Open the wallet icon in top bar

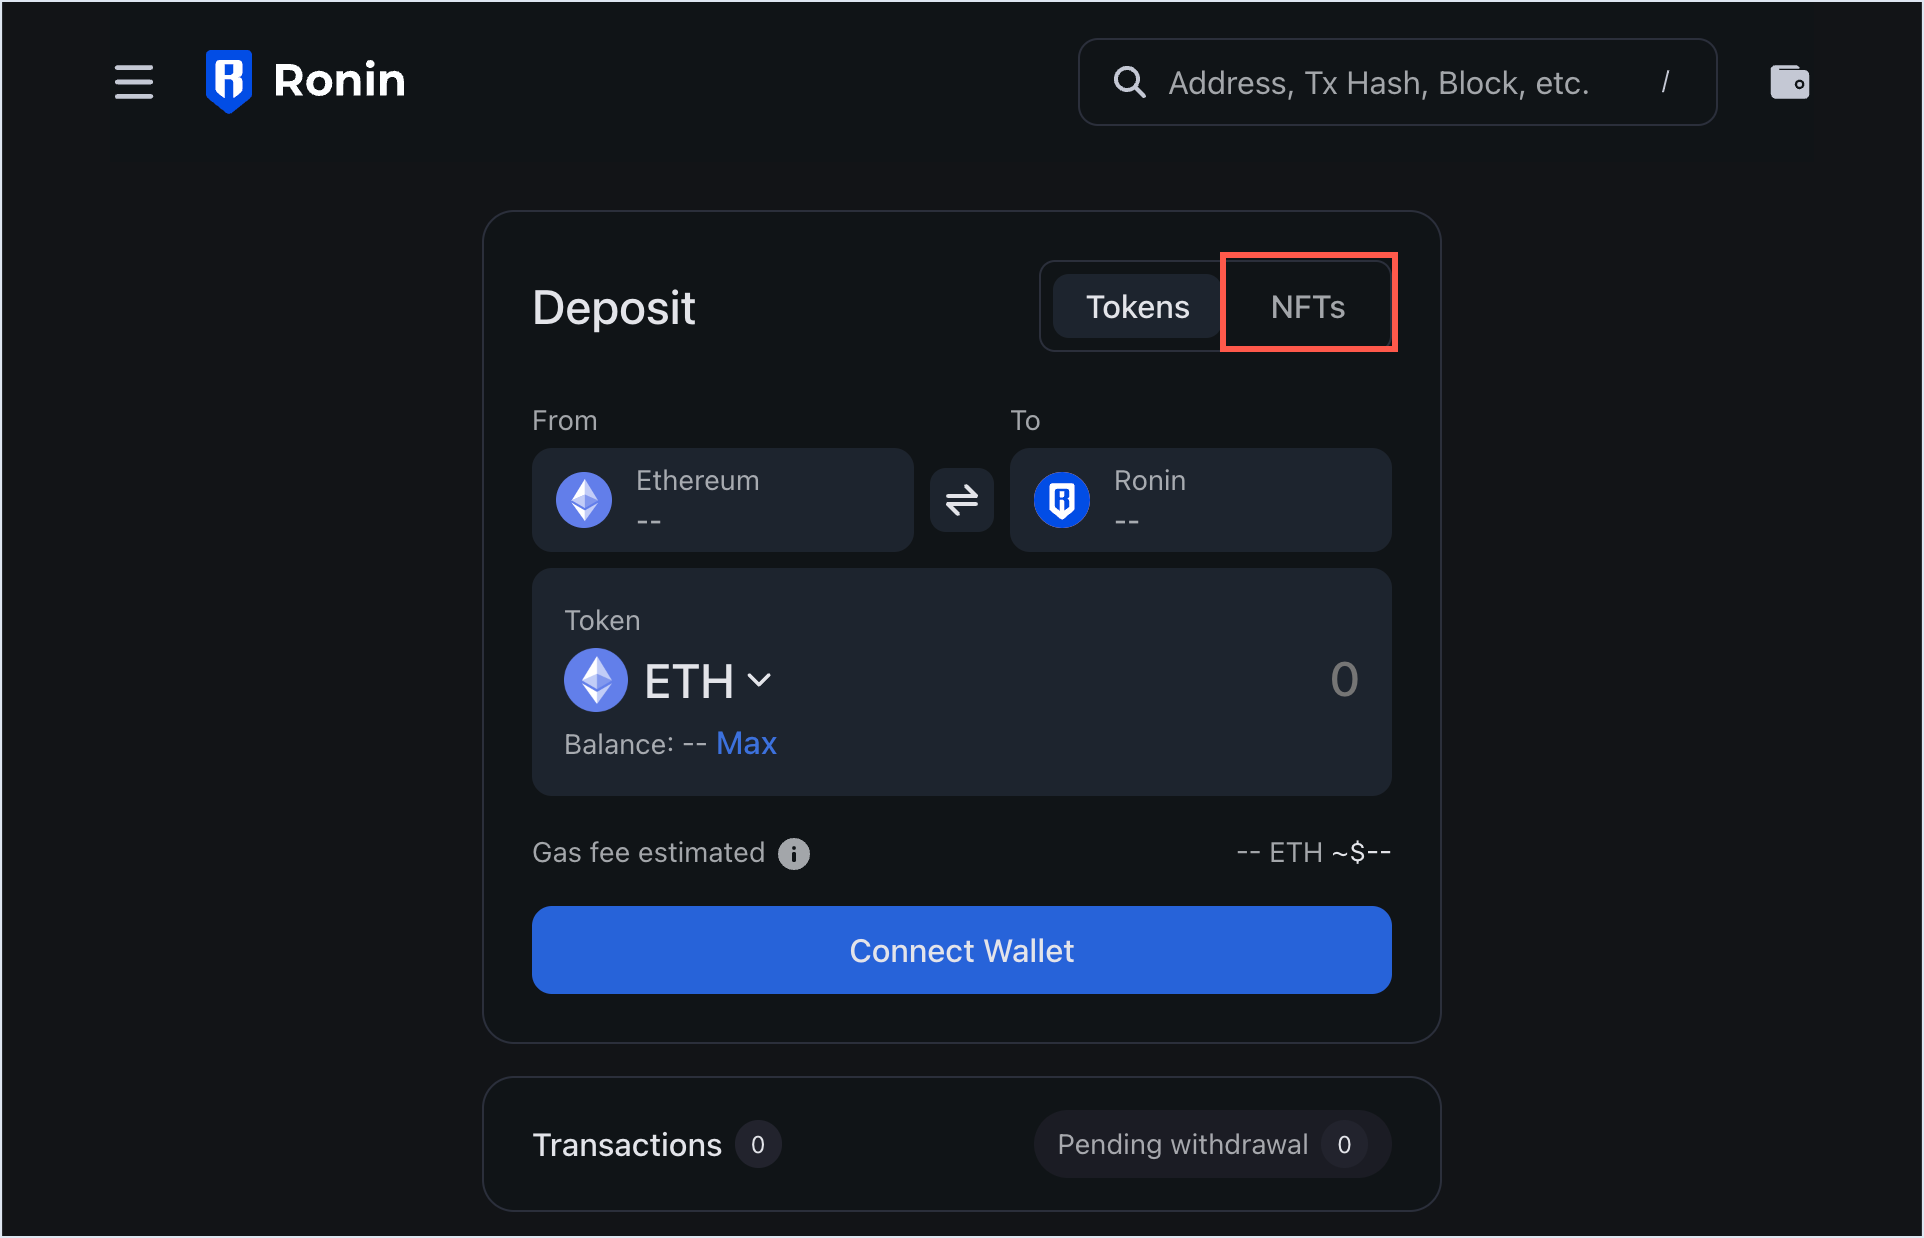coord(1790,82)
